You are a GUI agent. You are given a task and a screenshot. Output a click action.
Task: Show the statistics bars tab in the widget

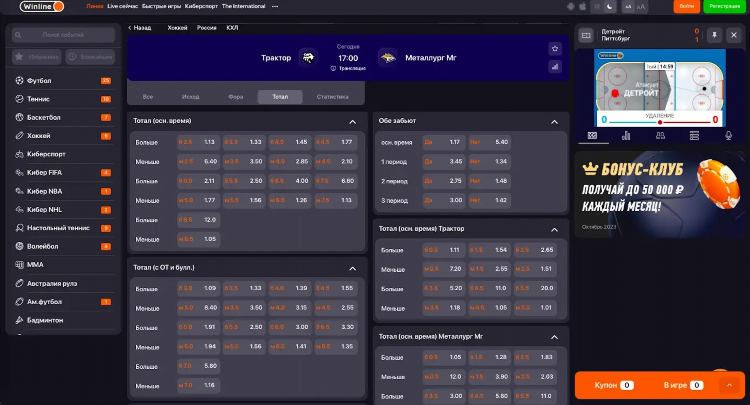626,136
